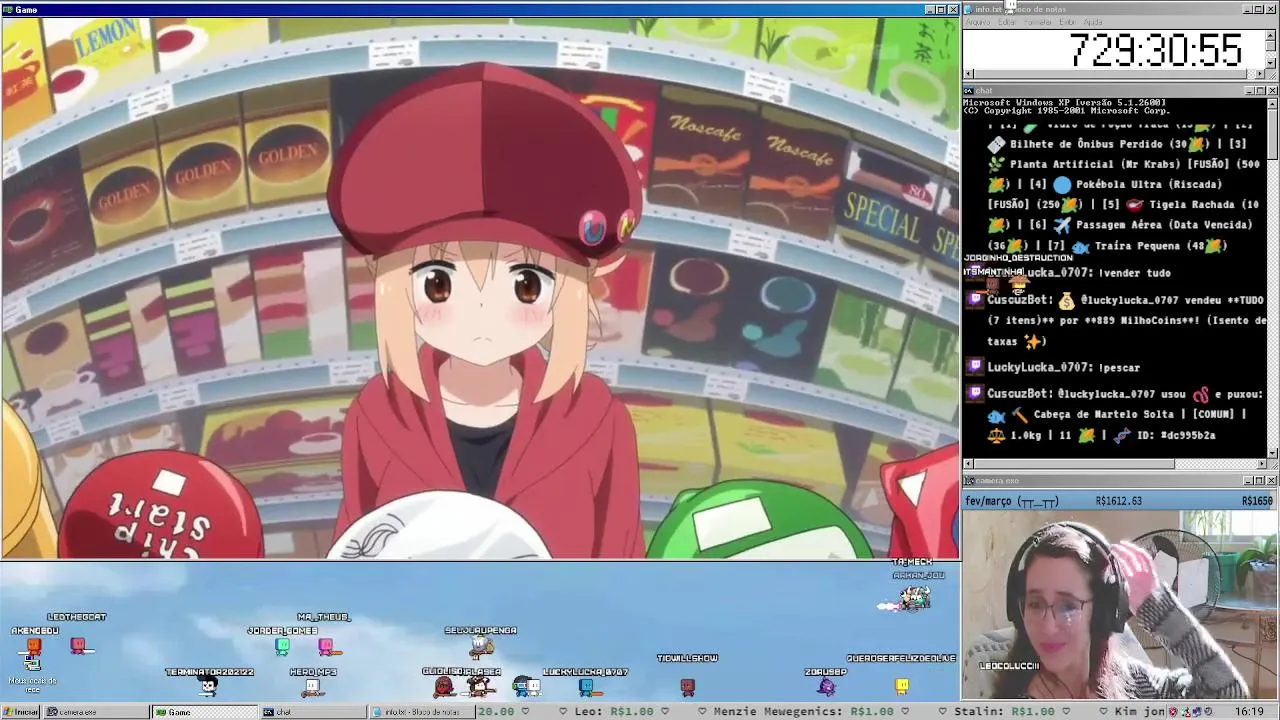Screen dimensions: 1280x720
Task: Click LUCKYLUCKA_0707's blue avatar
Action: click(x=586, y=686)
